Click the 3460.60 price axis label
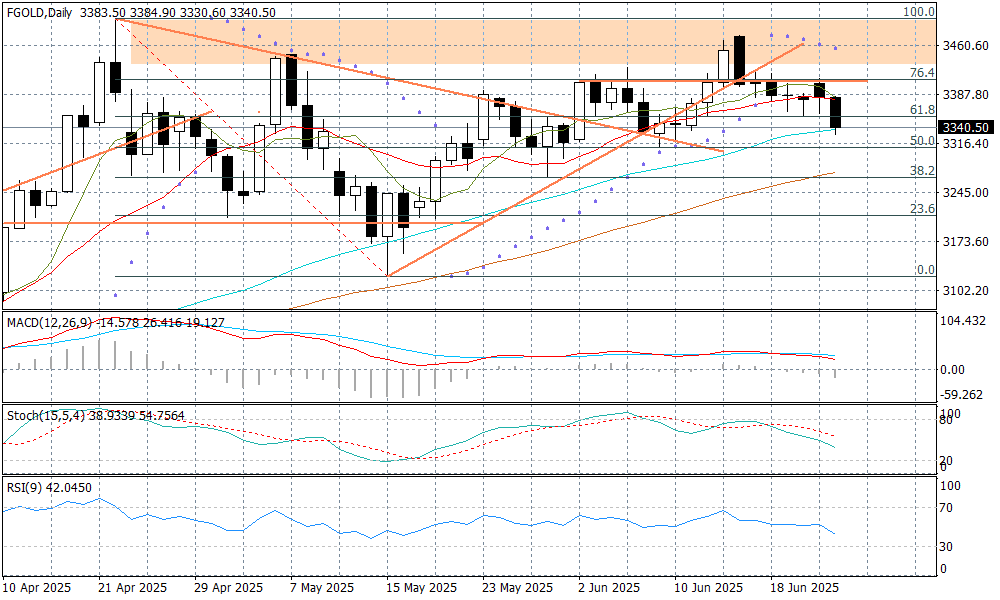The height and width of the screenshot is (600, 1000). coord(966,46)
